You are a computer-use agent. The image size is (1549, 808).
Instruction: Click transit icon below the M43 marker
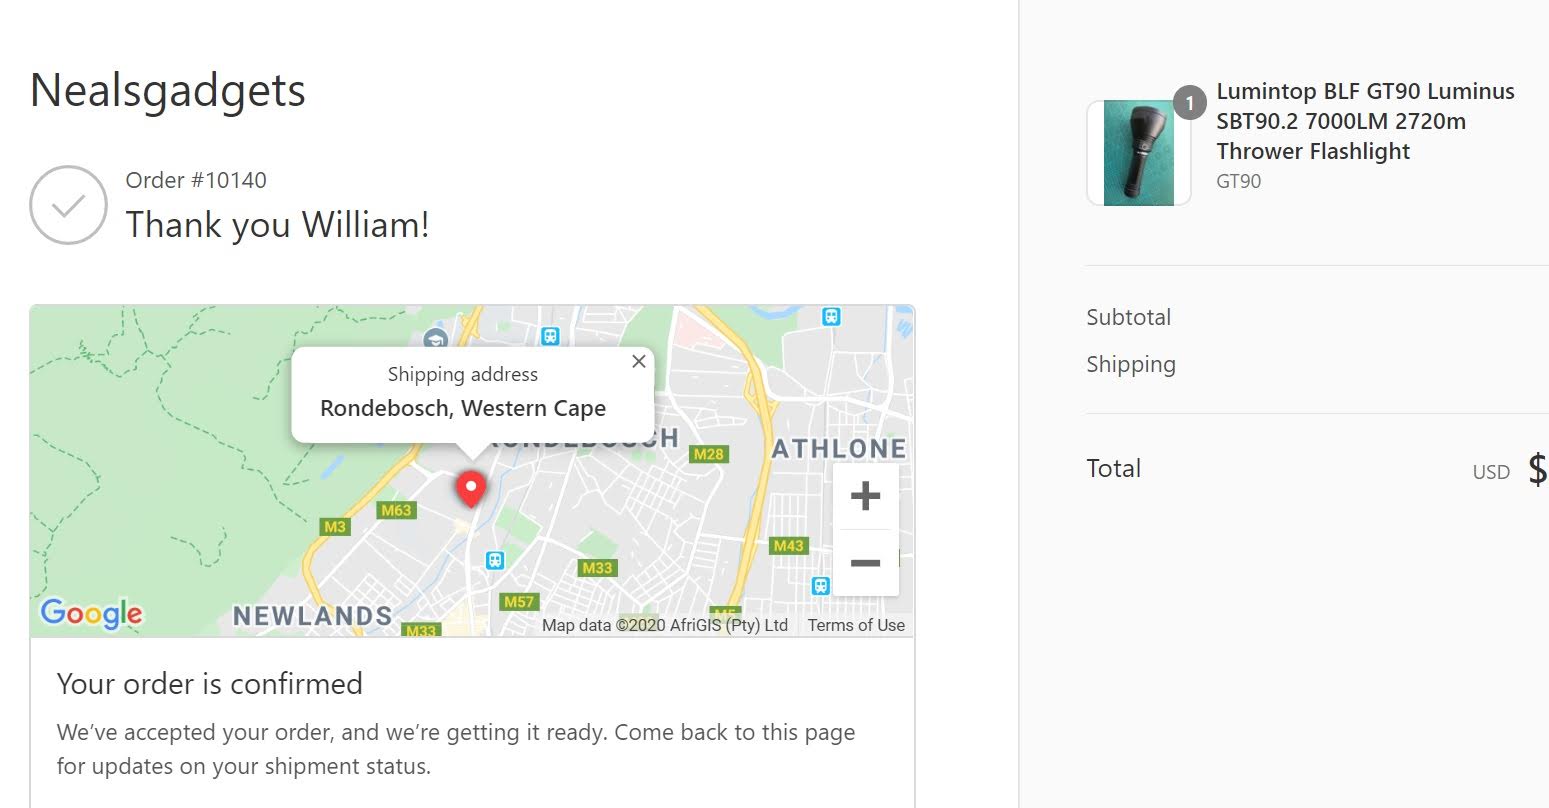[821, 585]
